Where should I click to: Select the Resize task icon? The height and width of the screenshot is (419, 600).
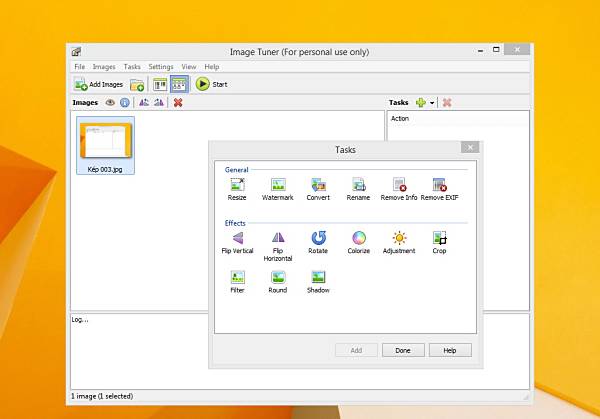coord(237,189)
